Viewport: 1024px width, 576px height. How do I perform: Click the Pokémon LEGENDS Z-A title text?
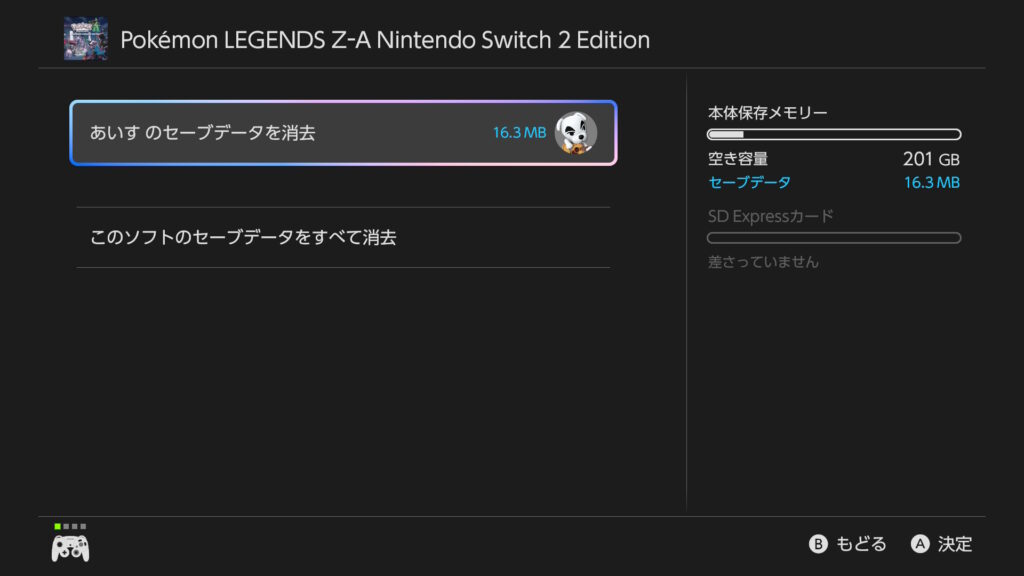(x=385, y=40)
